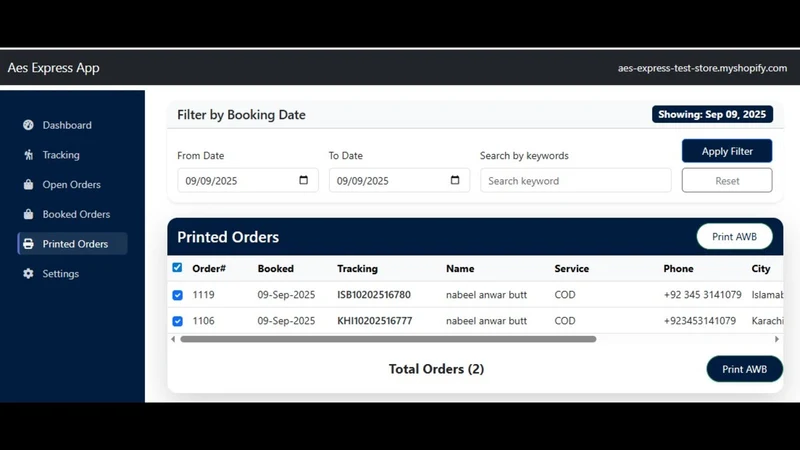This screenshot has height=450, width=800.
Task: Open the To Date calendar picker icon
Action: pyautogui.click(x=455, y=180)
